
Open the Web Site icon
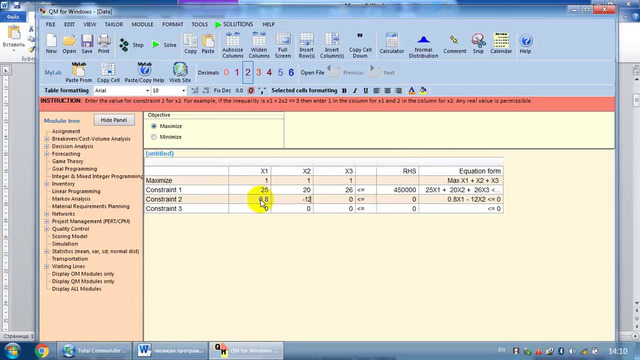(x=180, y=73)
